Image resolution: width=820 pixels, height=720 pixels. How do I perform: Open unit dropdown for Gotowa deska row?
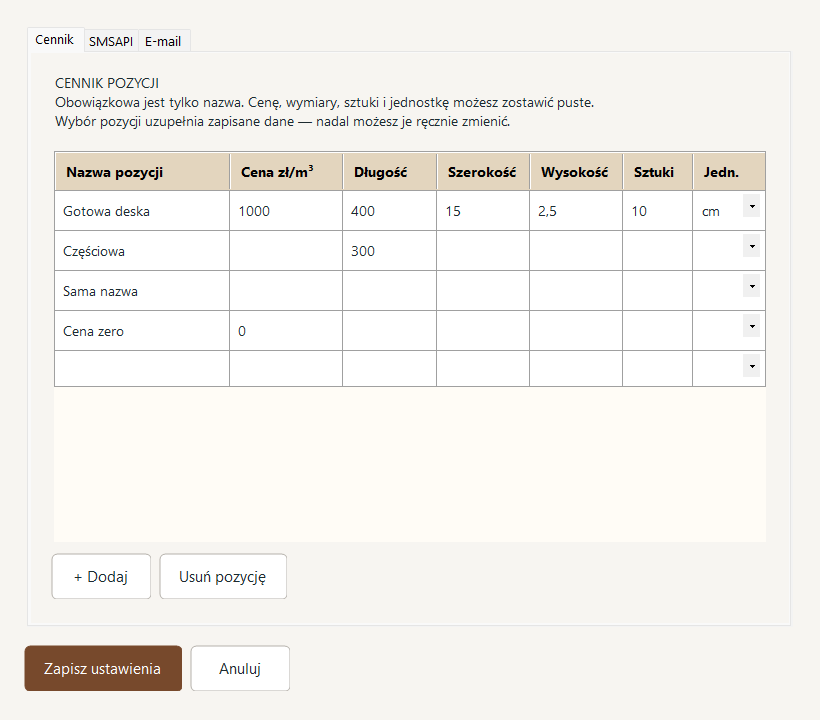(751, 207)
